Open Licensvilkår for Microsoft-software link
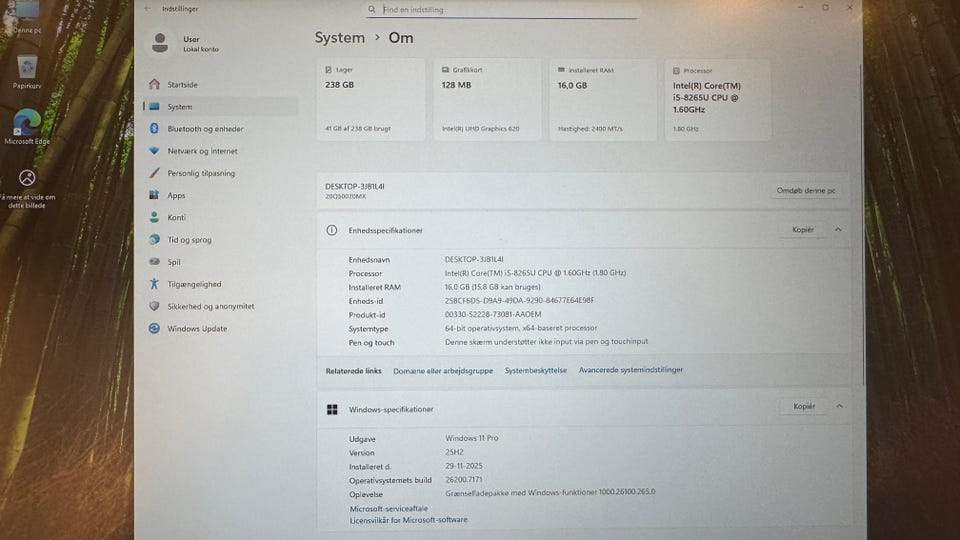Image resolution: width=960 pixels, height=540 pixels. tap(408, 520)
